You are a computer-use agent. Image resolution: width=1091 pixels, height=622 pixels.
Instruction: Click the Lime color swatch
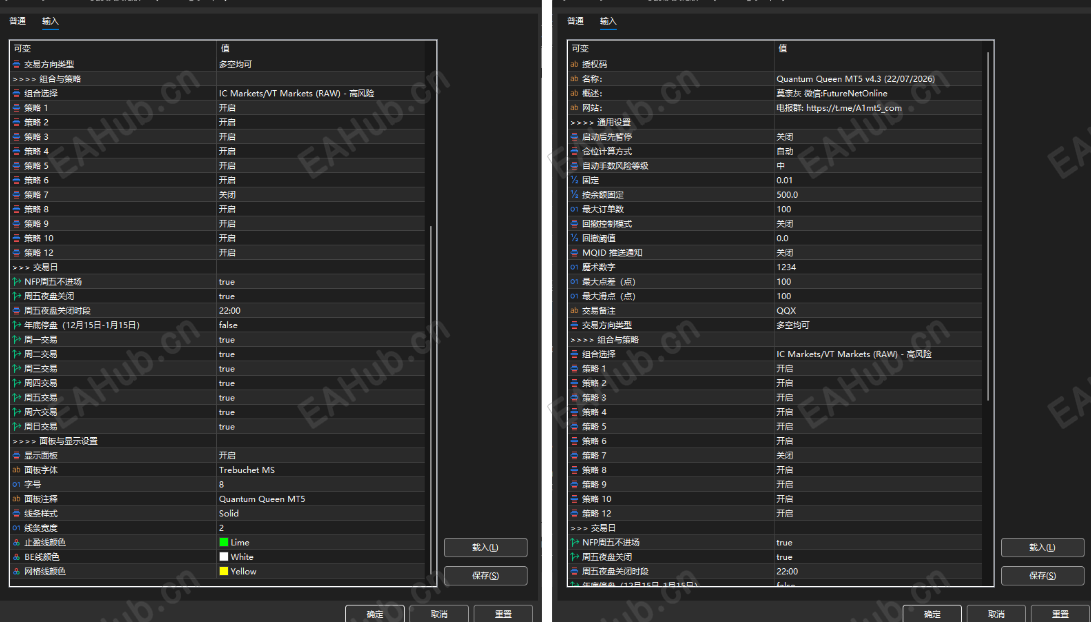click(224, 542)
